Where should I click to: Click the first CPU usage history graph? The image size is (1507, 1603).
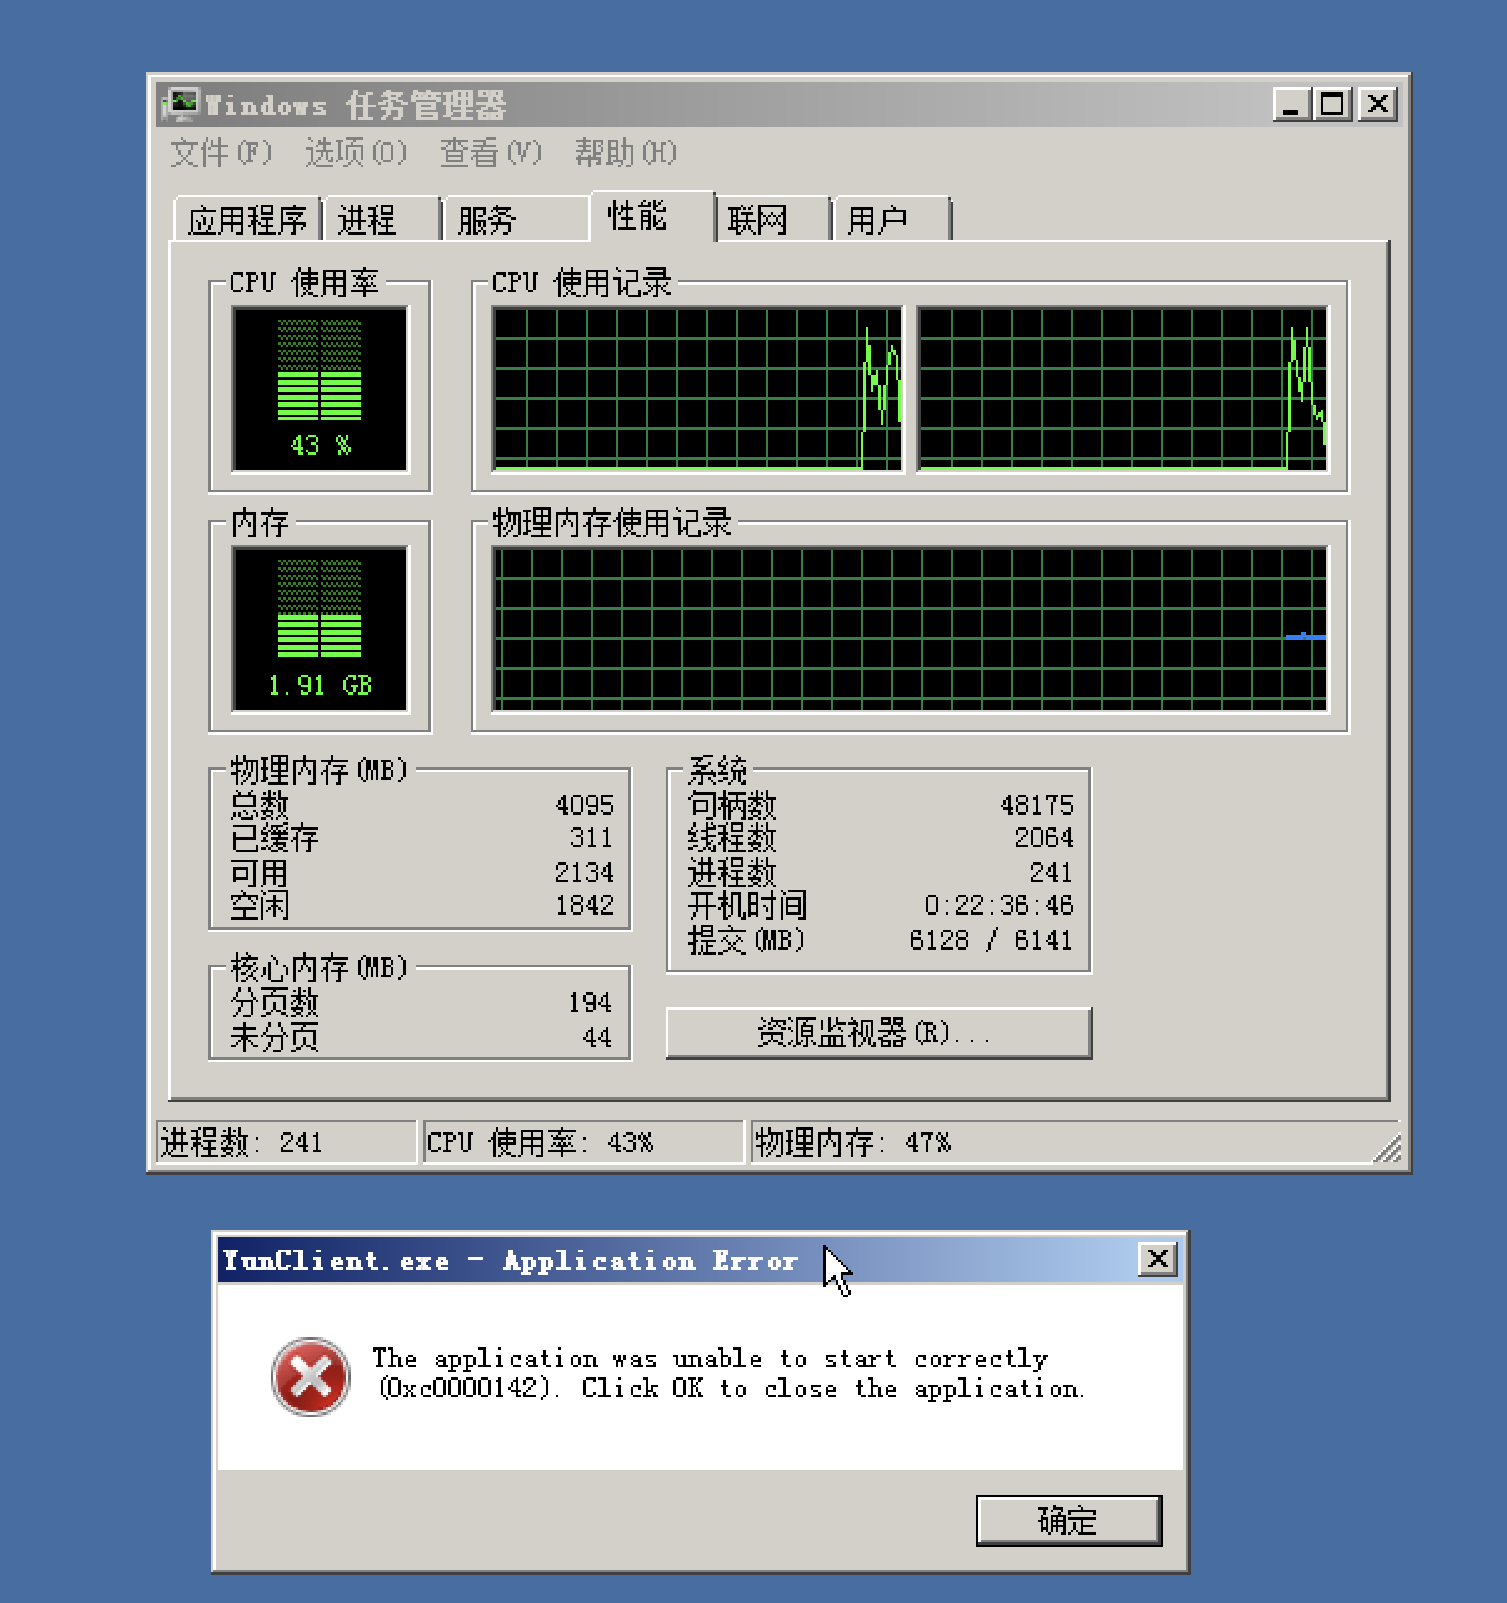[697, 388]
